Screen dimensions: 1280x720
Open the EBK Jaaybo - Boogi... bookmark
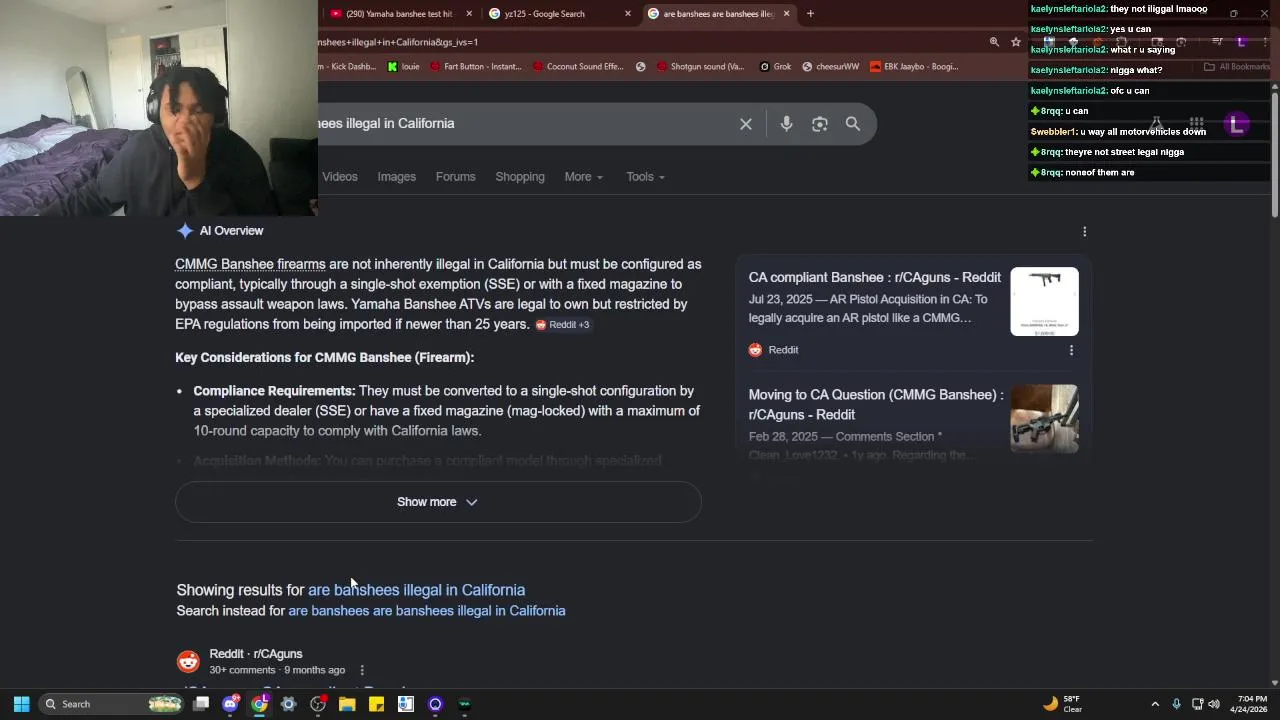pyautogui.click(x=914, y=67)
